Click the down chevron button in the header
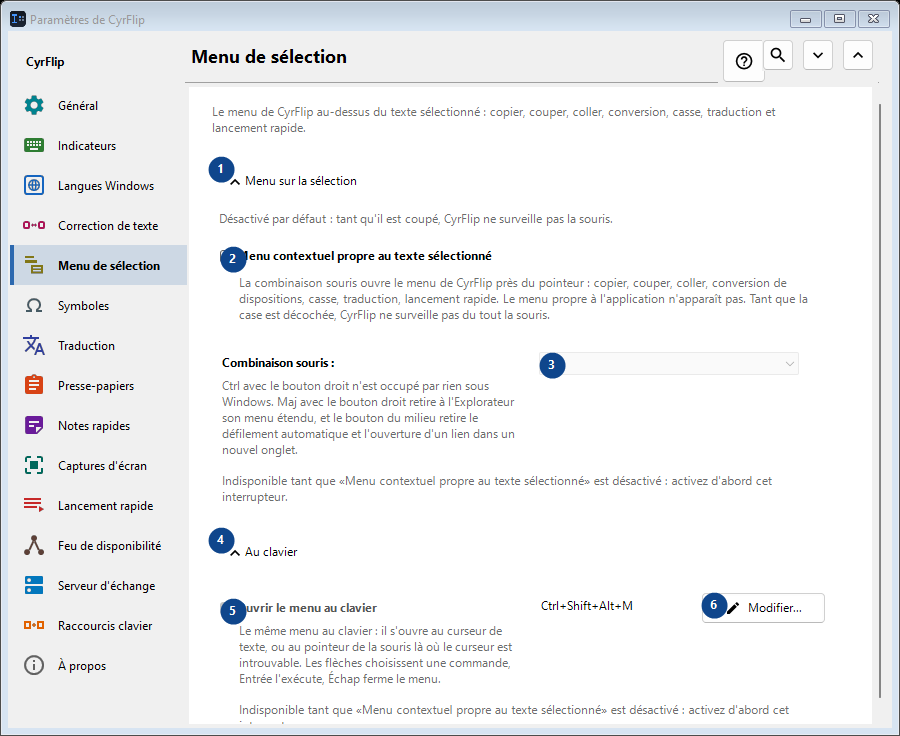The width and height of the screenshot is (900, 736). pyautogui.click(x=818, y=55)
